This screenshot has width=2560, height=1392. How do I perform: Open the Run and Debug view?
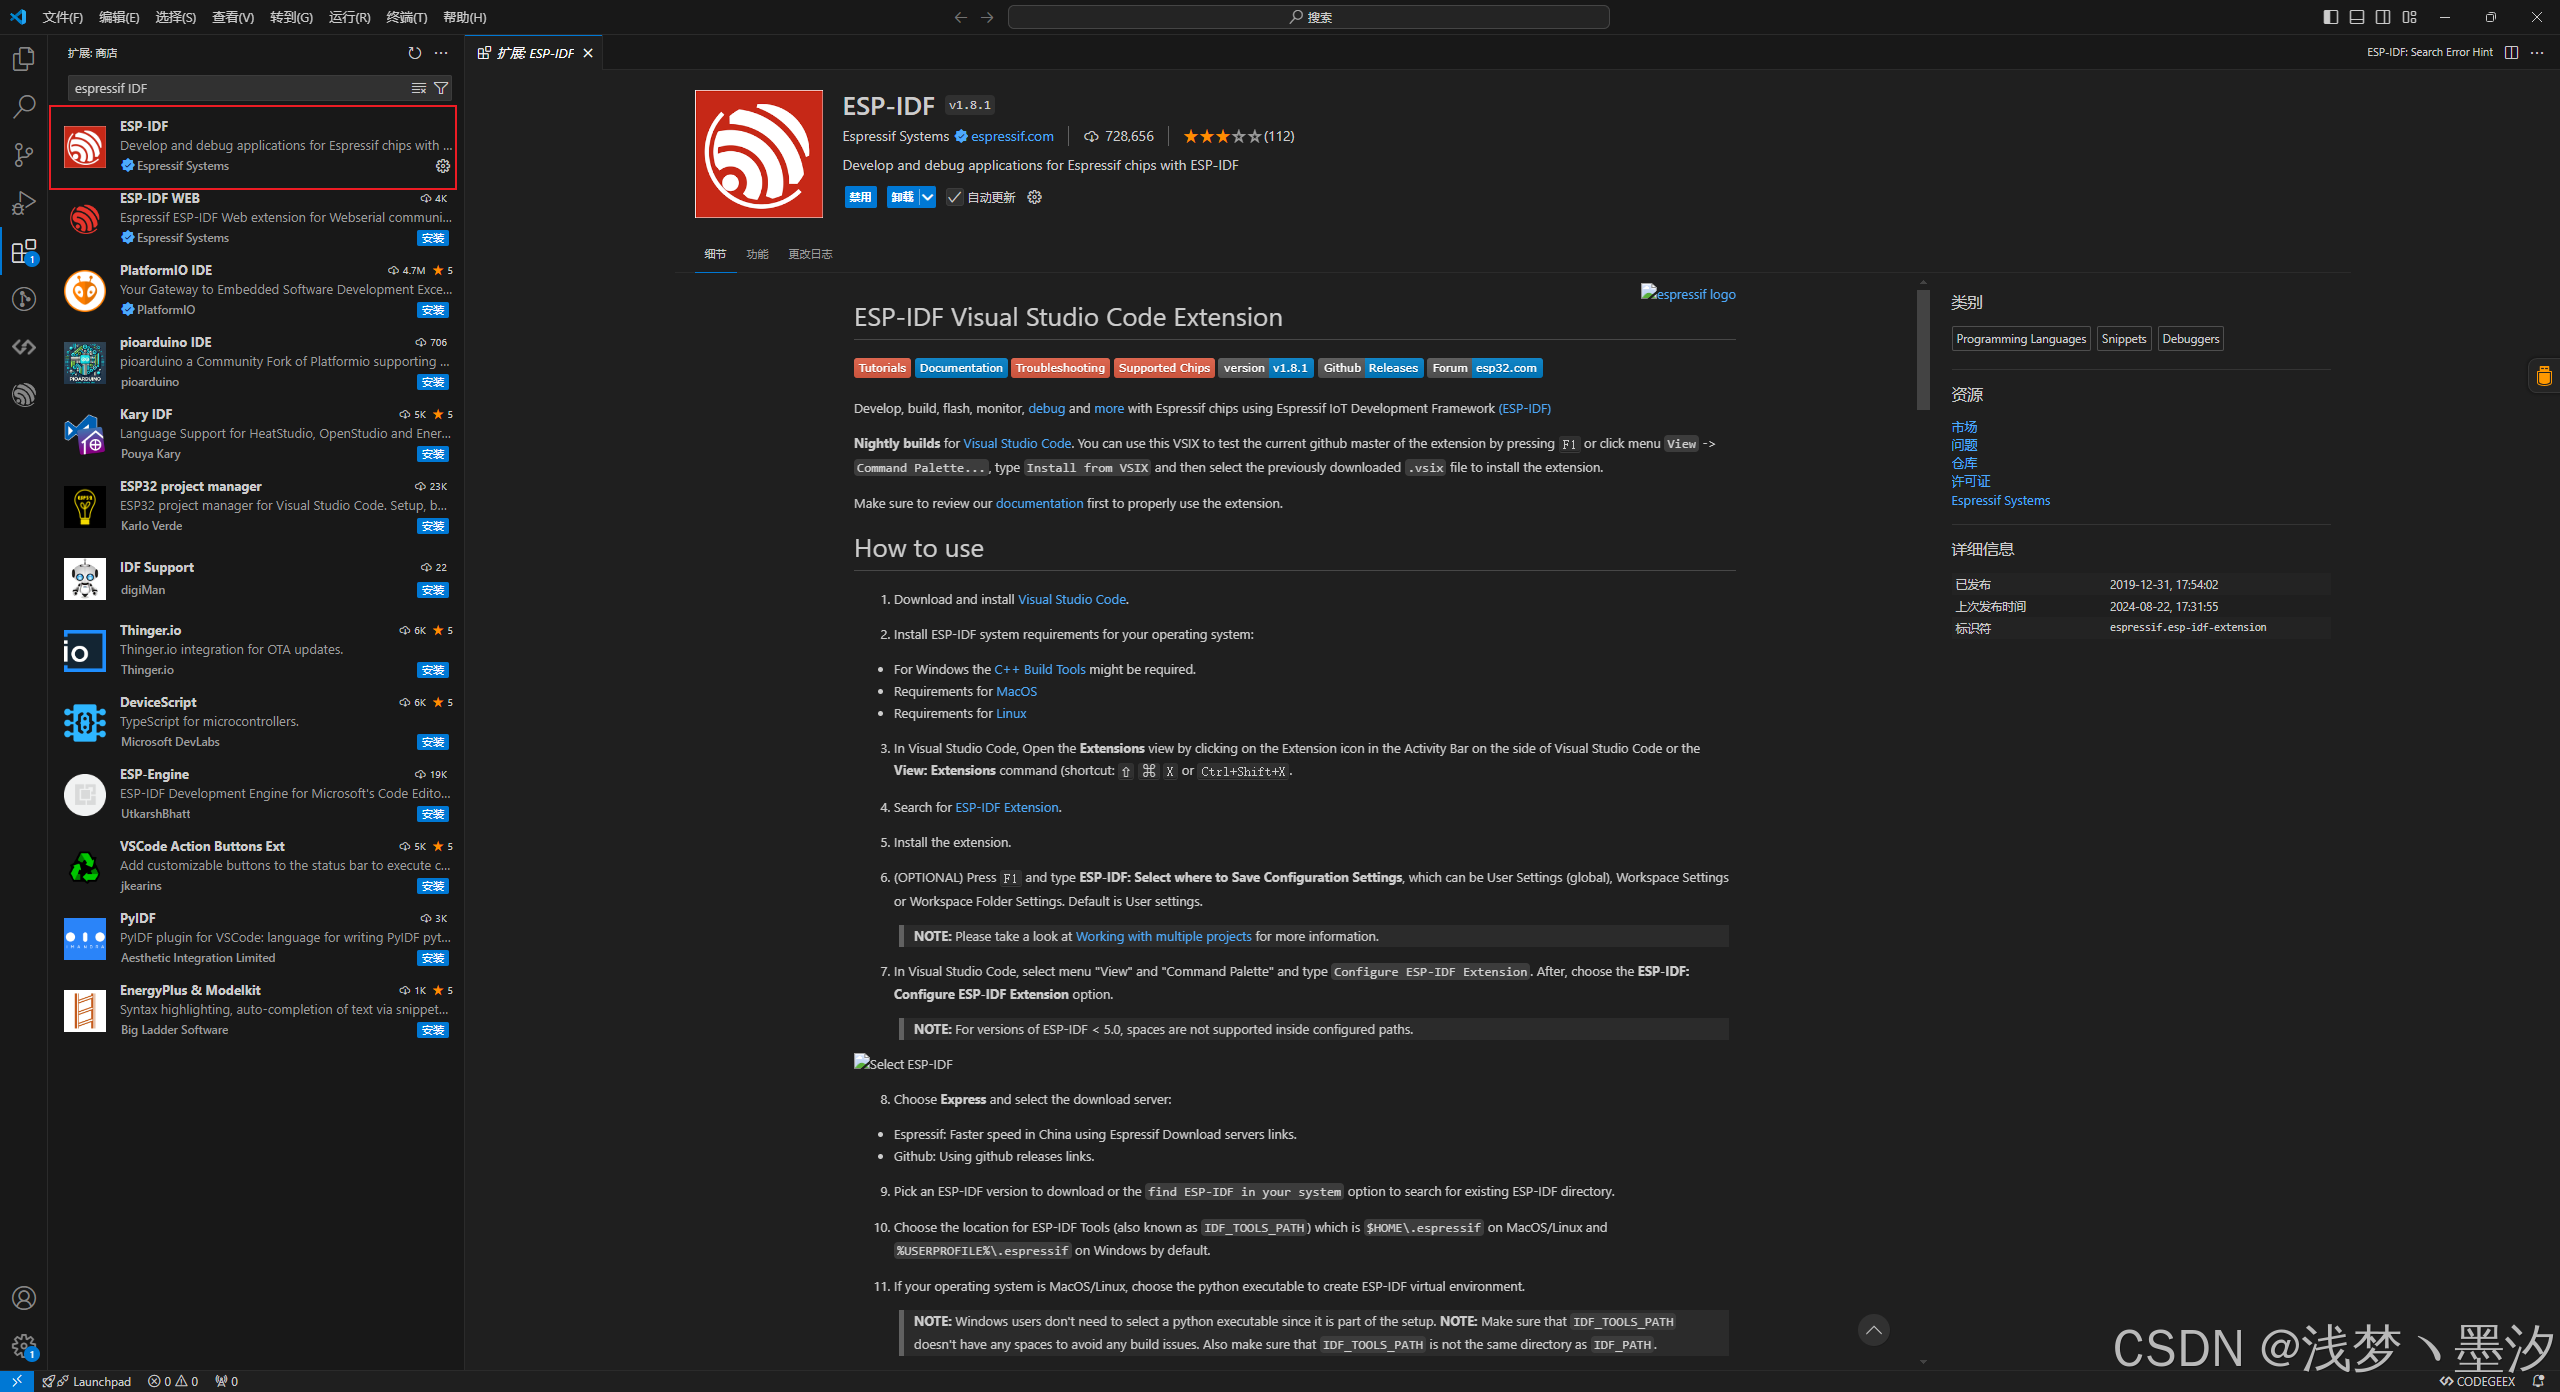click(24, 203)
